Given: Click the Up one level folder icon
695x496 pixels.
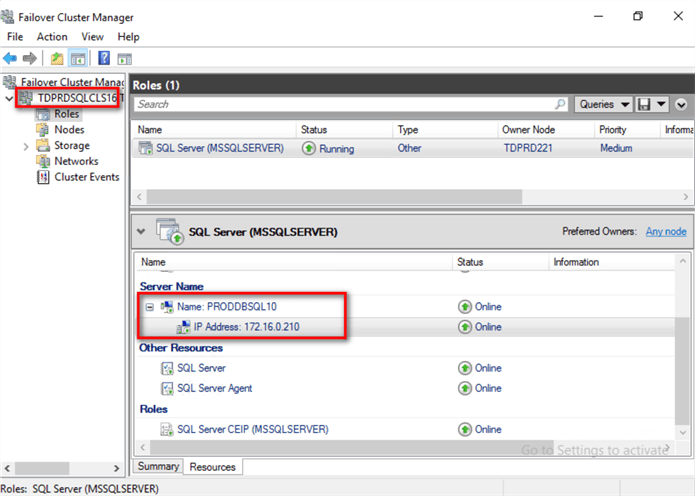Looking at the screenshot, I should [x=57, y=58].
